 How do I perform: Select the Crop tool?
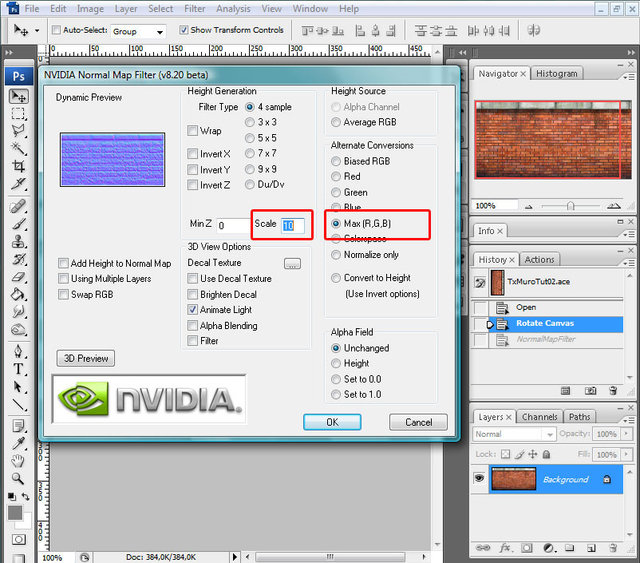tap(18, 165)
